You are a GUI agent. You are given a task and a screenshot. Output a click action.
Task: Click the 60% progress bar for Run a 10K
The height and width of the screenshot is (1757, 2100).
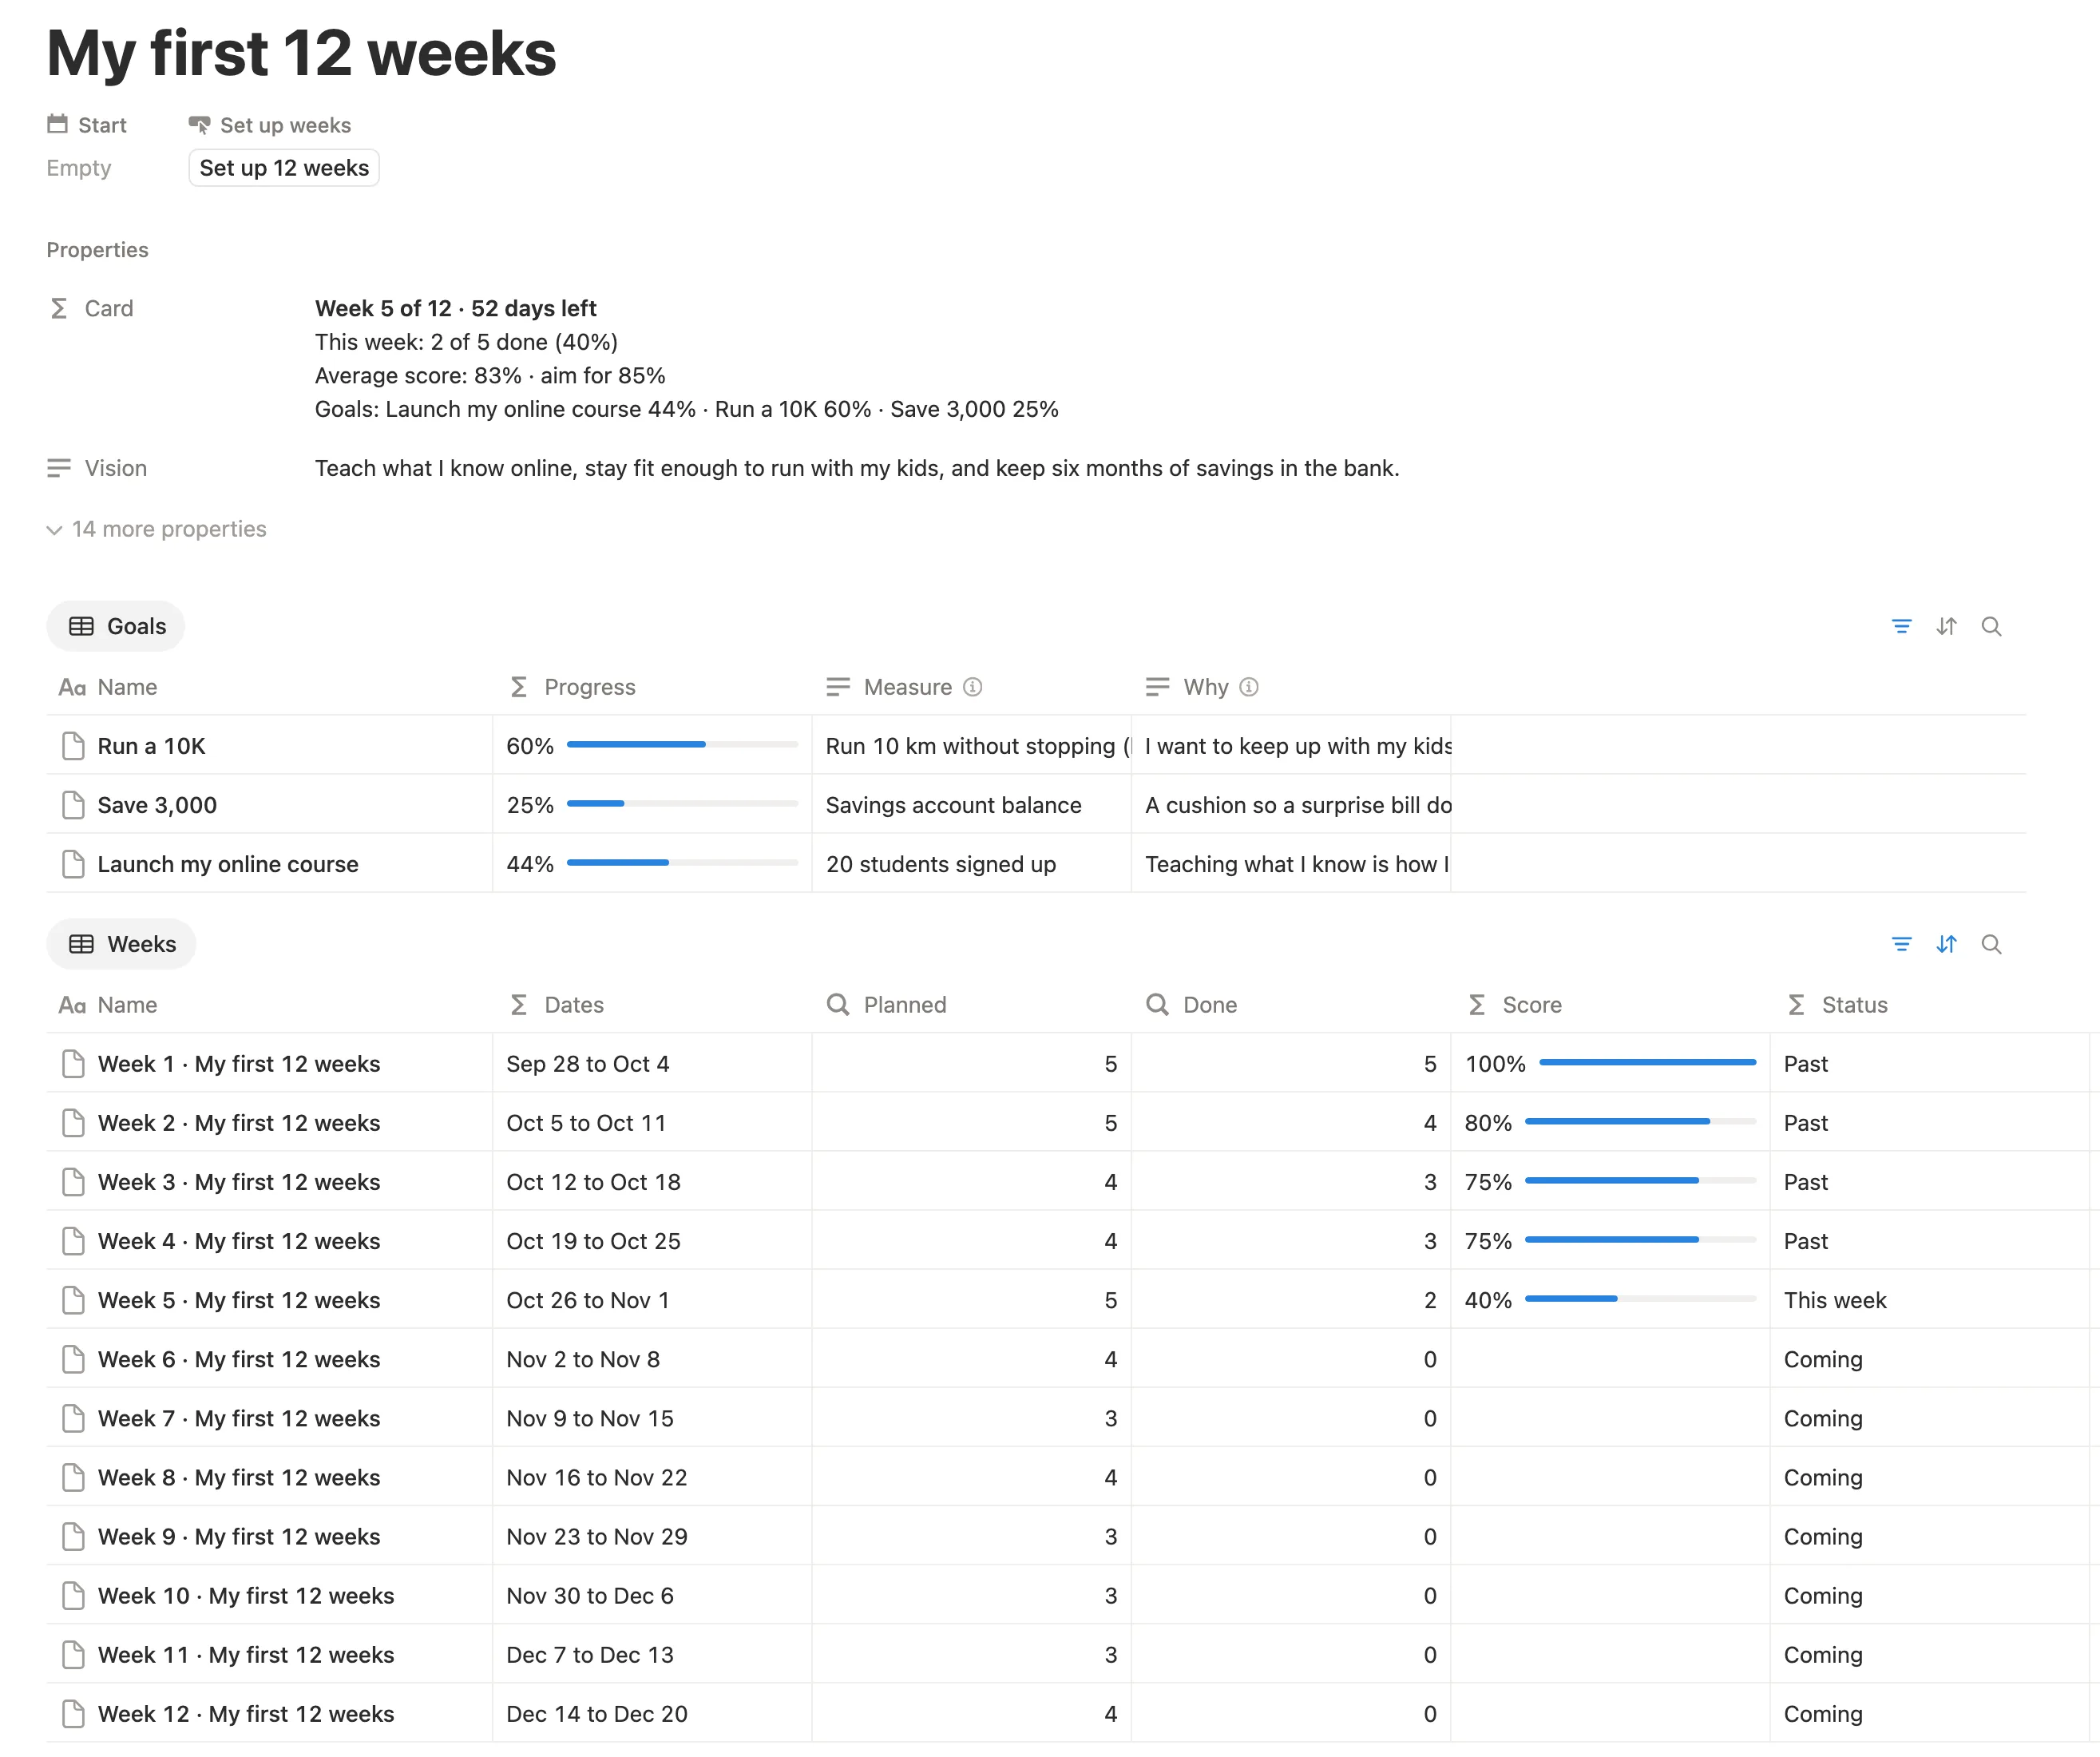coord(682,745)
